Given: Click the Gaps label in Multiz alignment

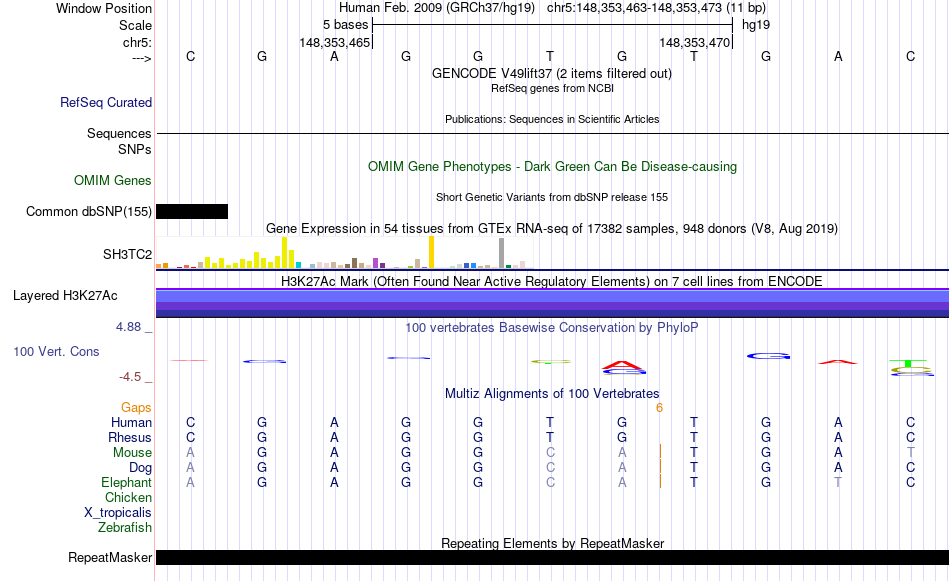Looking at the screenshot, I should 136,408.
